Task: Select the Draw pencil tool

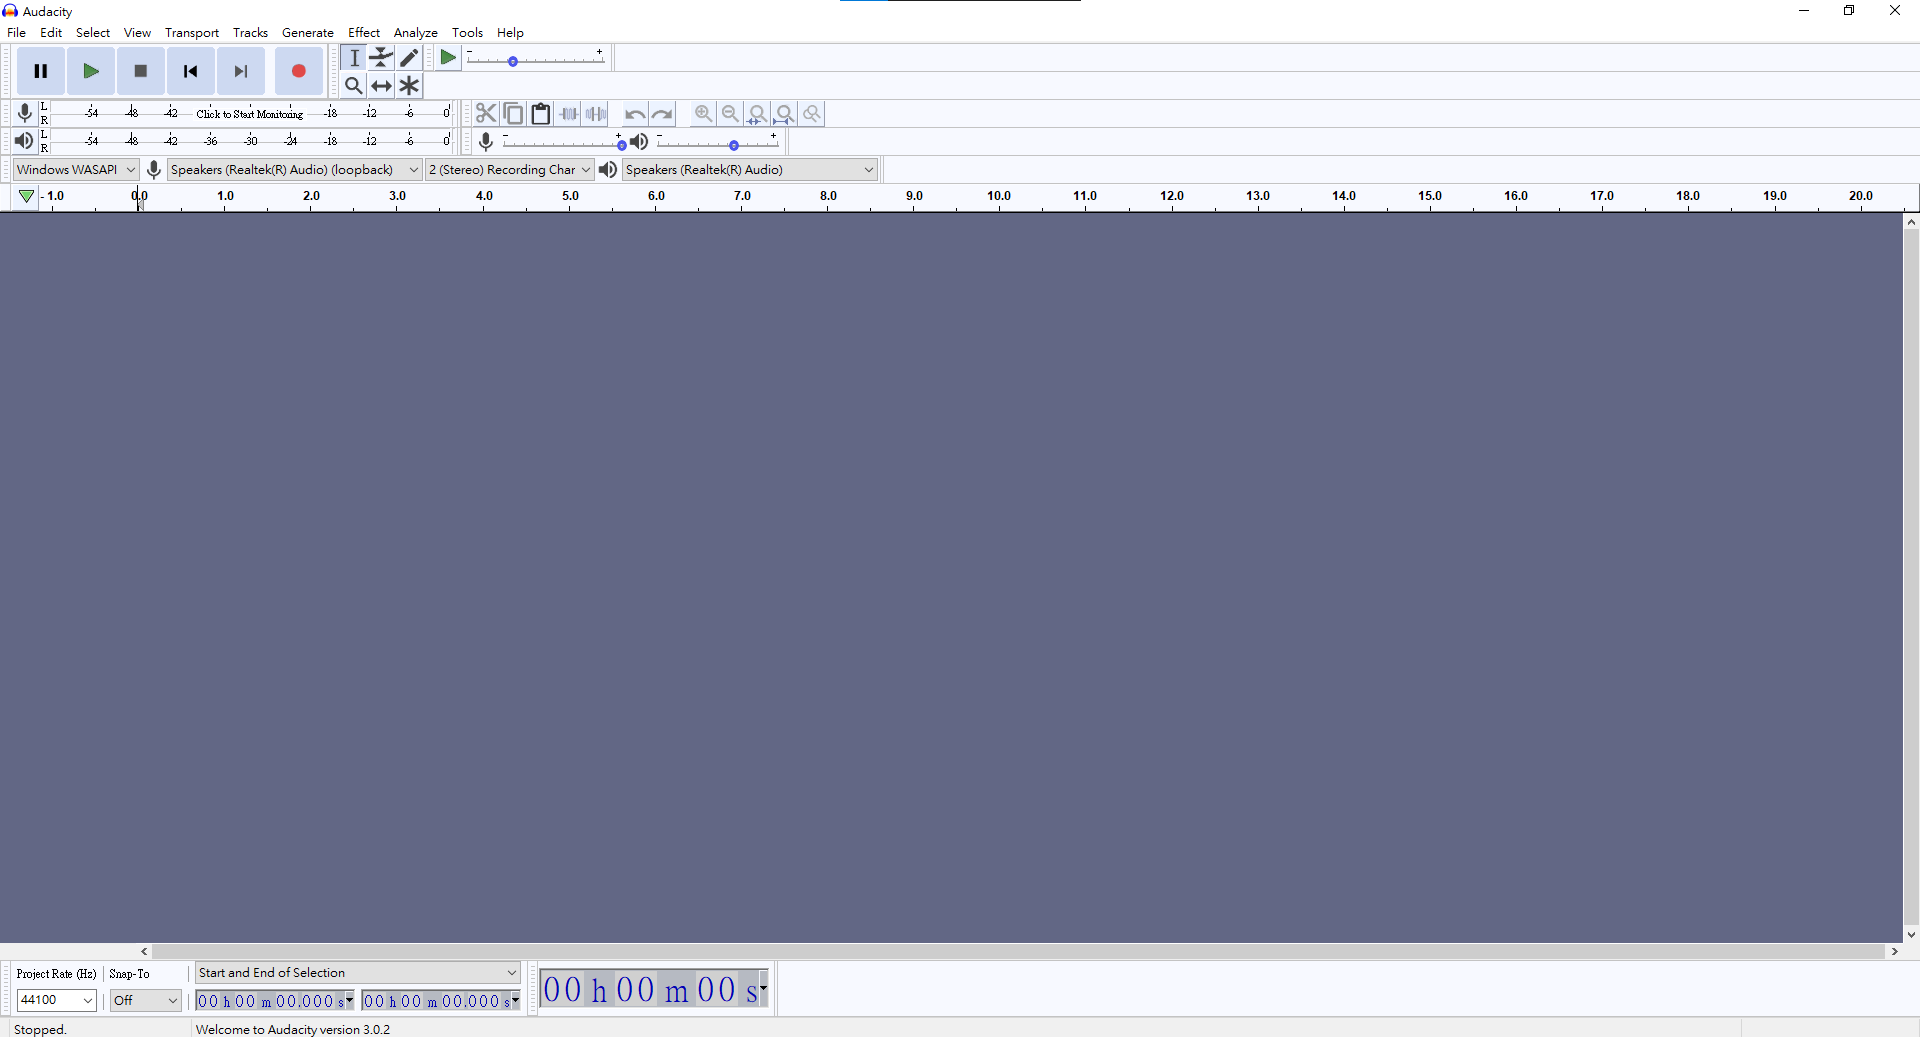Action: coord(409,58)
